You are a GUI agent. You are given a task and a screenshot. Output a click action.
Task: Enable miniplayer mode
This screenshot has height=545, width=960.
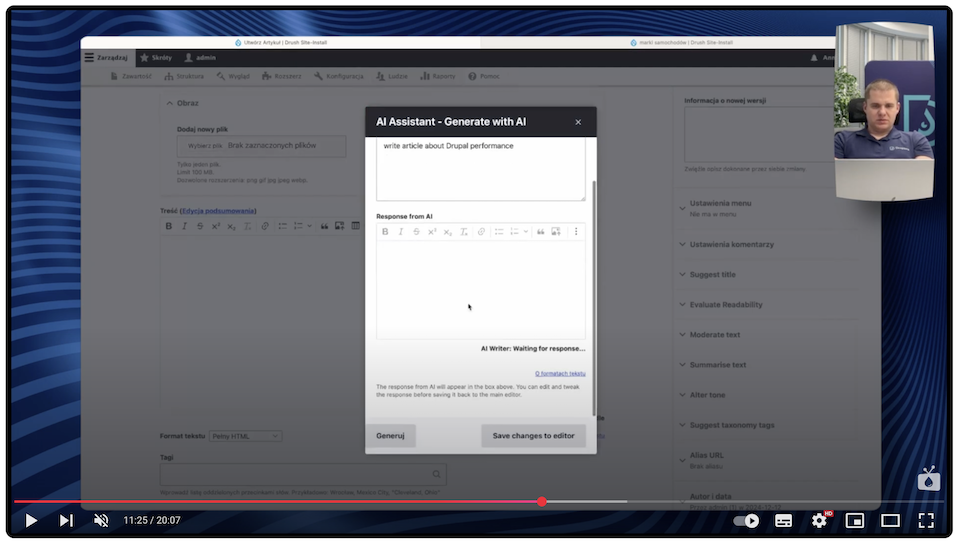[x=854, y=521]
